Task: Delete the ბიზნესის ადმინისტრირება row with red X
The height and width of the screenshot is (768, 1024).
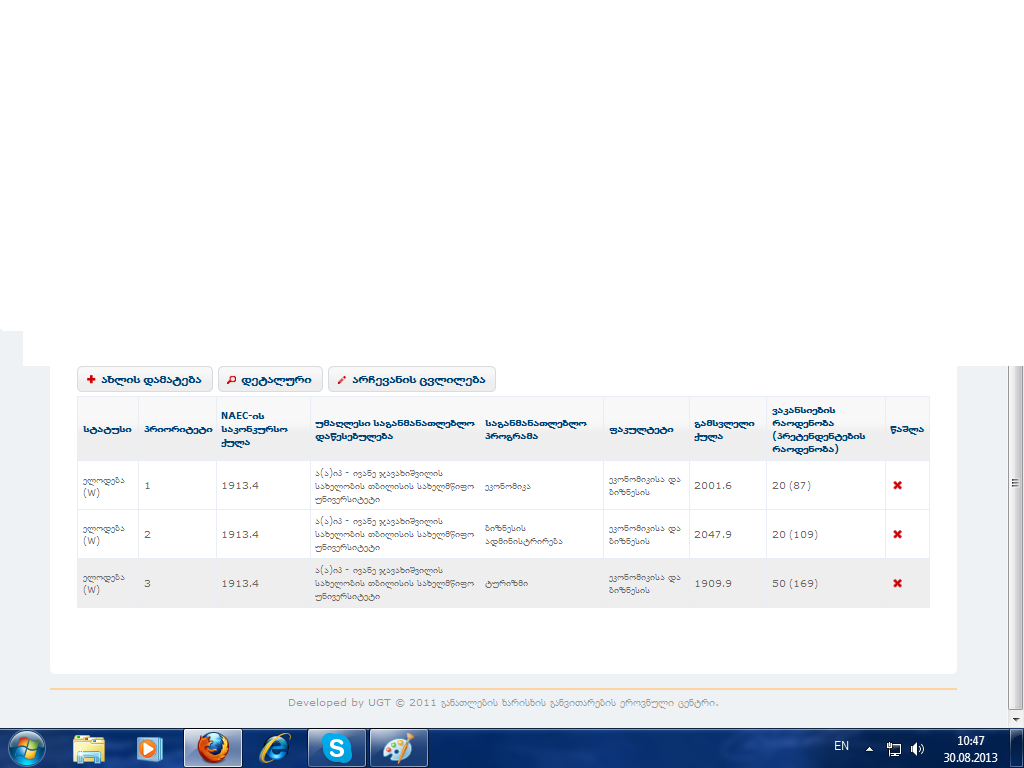Action: point(897,534)
